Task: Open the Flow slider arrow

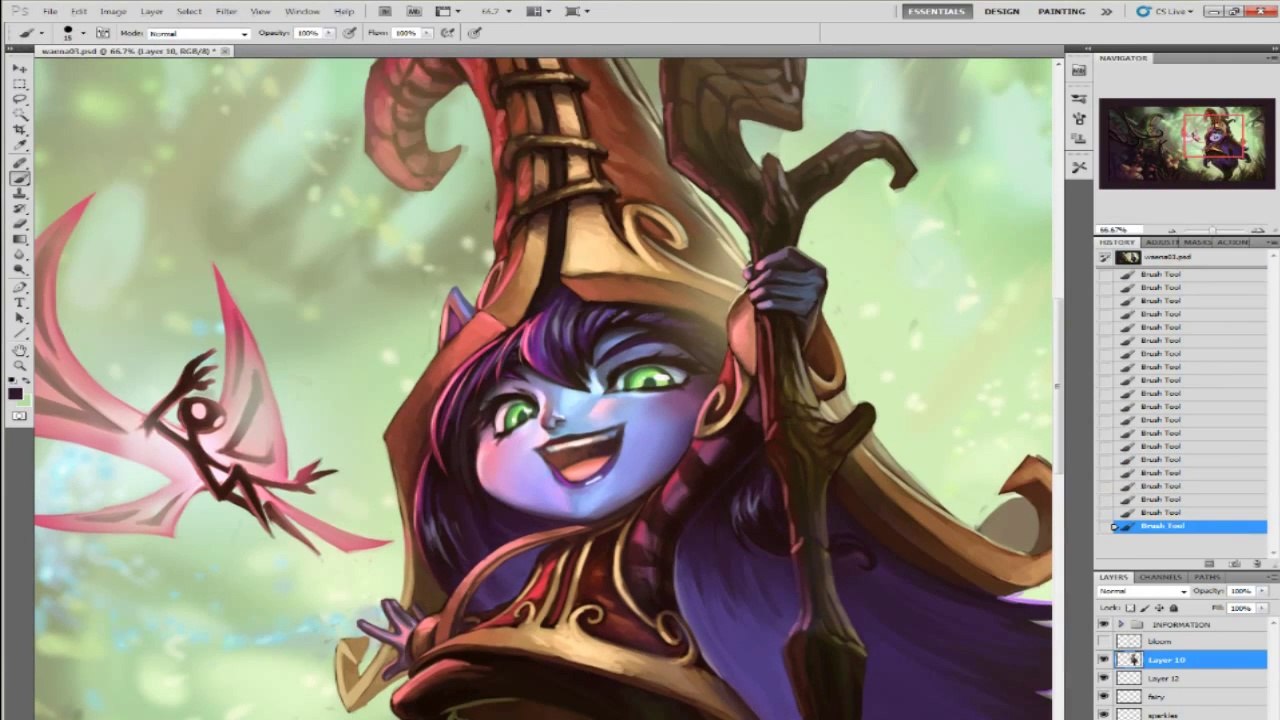Action: pos(426,33)
